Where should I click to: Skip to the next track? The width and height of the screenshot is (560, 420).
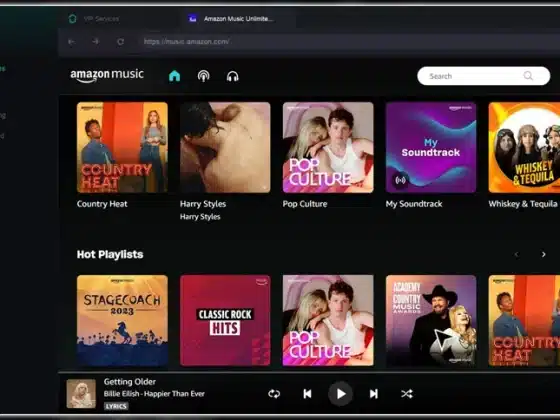pyautogui.click(x=374, y=394)
